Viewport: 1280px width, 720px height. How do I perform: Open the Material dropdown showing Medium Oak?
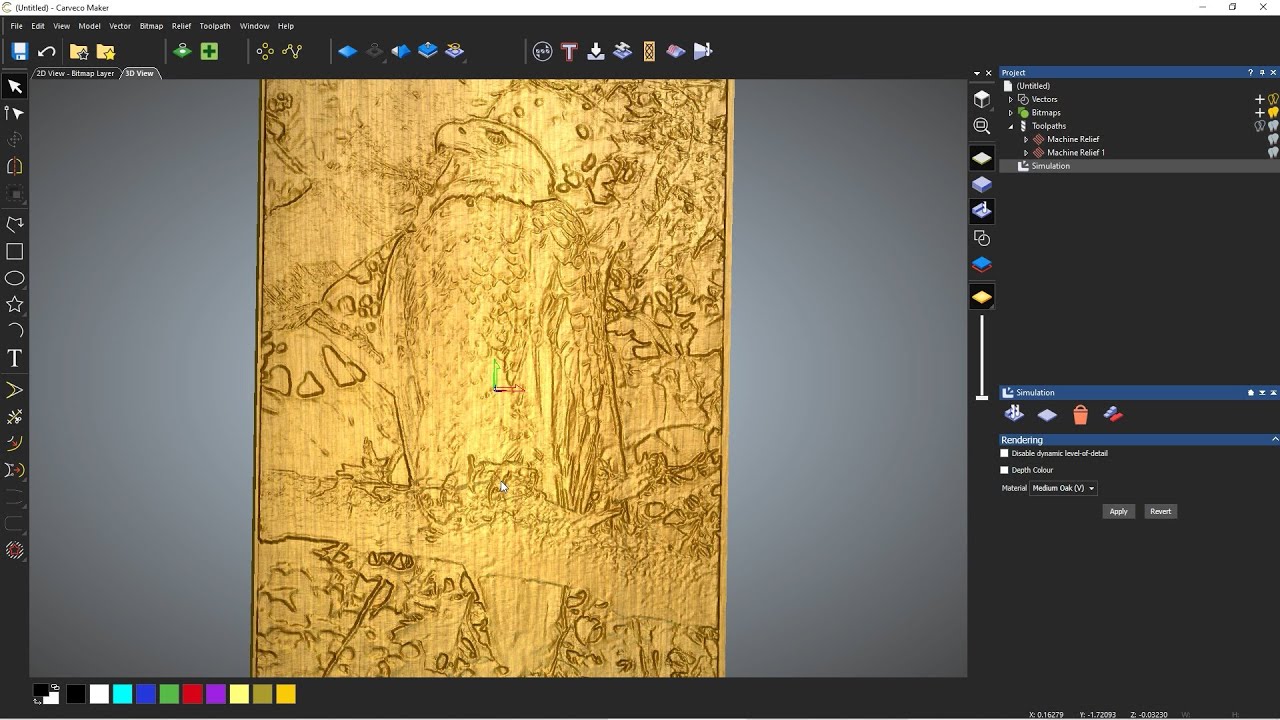coord(1063,488)
